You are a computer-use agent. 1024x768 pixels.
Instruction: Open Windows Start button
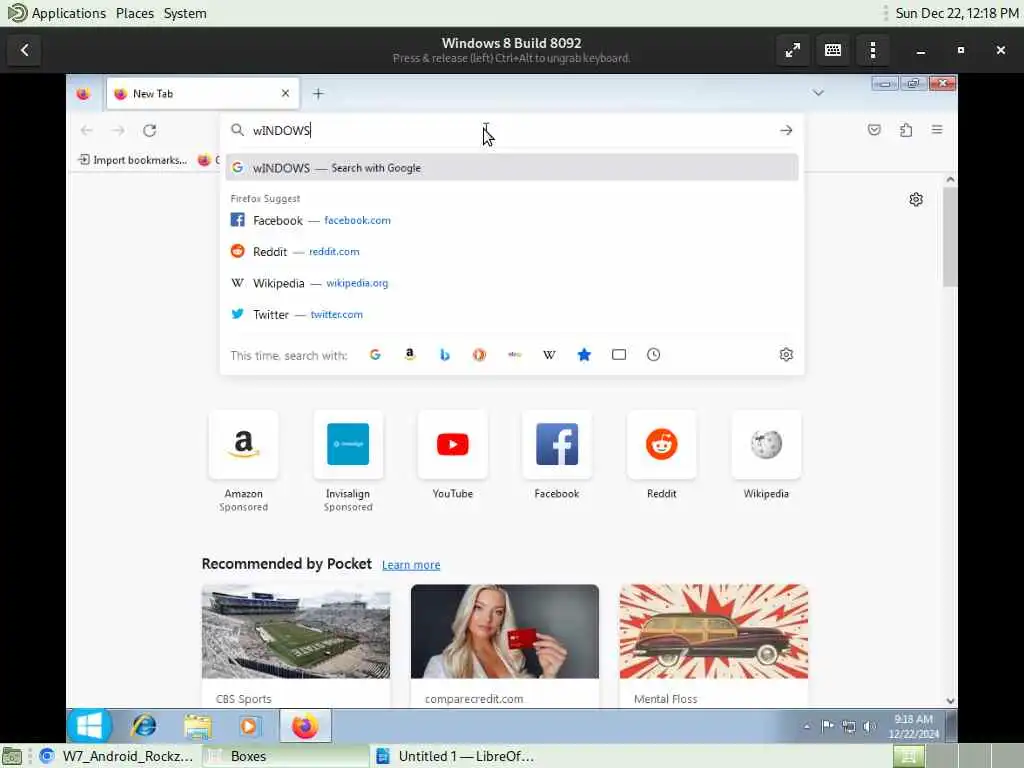(89, 726)
